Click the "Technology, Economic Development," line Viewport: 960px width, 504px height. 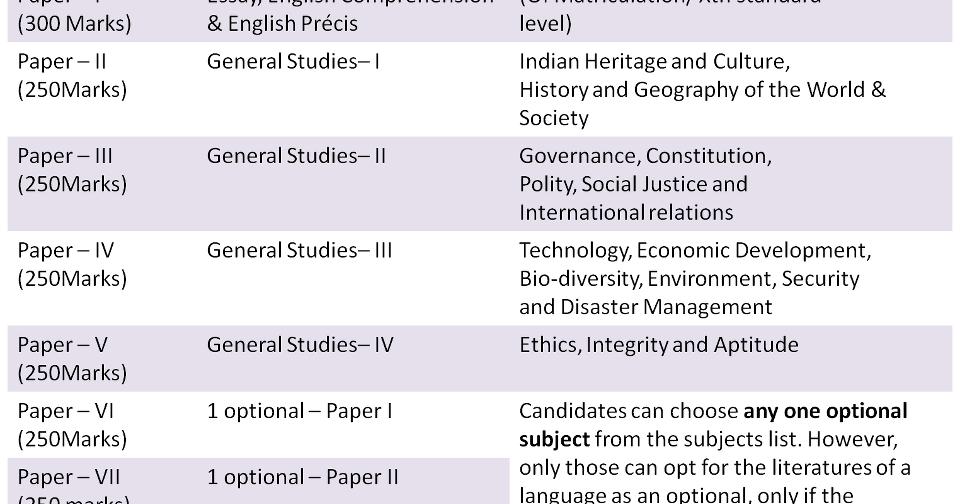[x=695, y=250]
